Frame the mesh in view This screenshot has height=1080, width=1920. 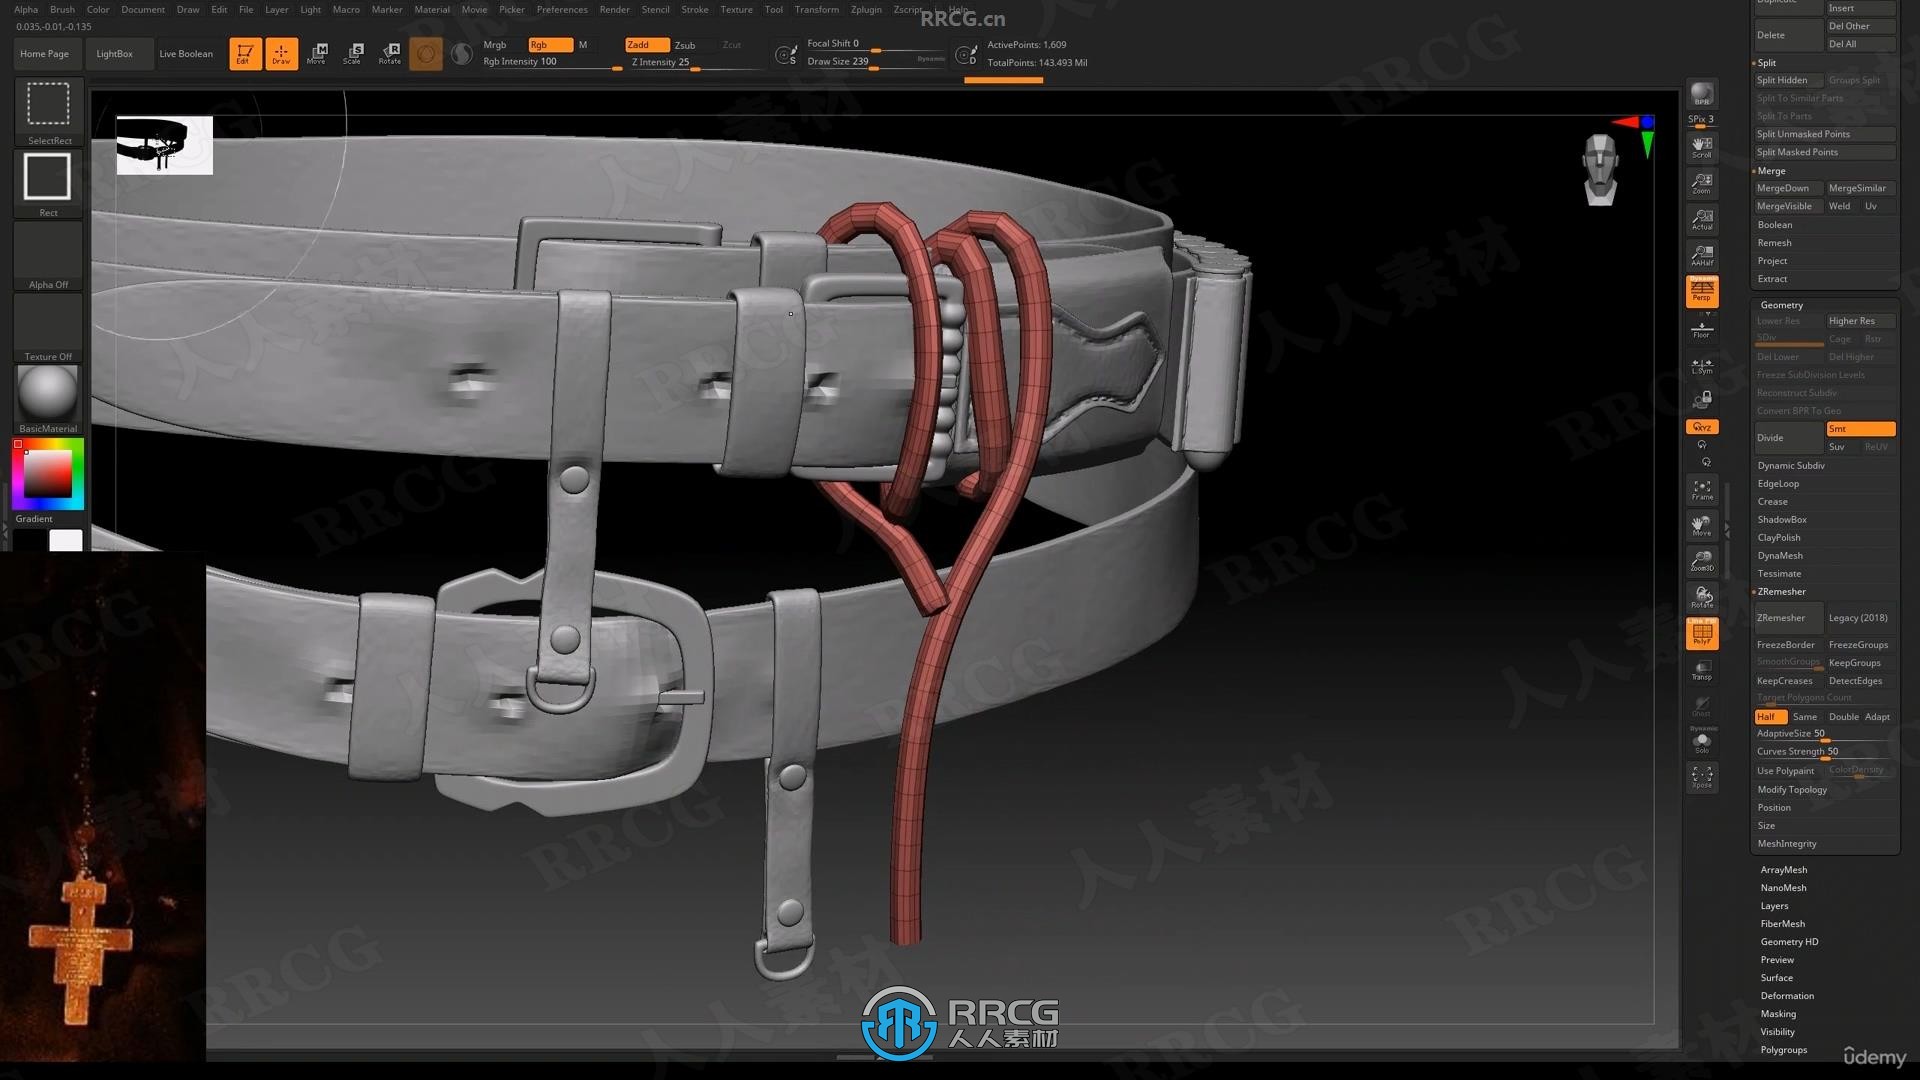point(1701,489)
